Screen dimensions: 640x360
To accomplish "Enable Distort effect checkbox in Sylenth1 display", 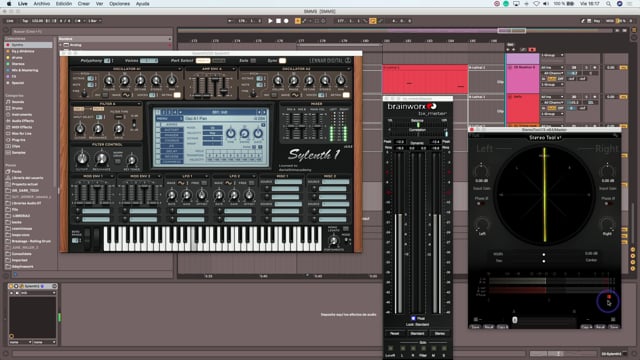I will [158, 130].
